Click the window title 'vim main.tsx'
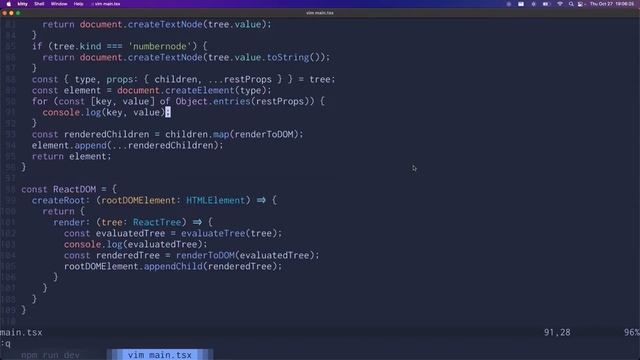Image resolution: width=640 pixels, height=360 pixels. pos(320,13)
